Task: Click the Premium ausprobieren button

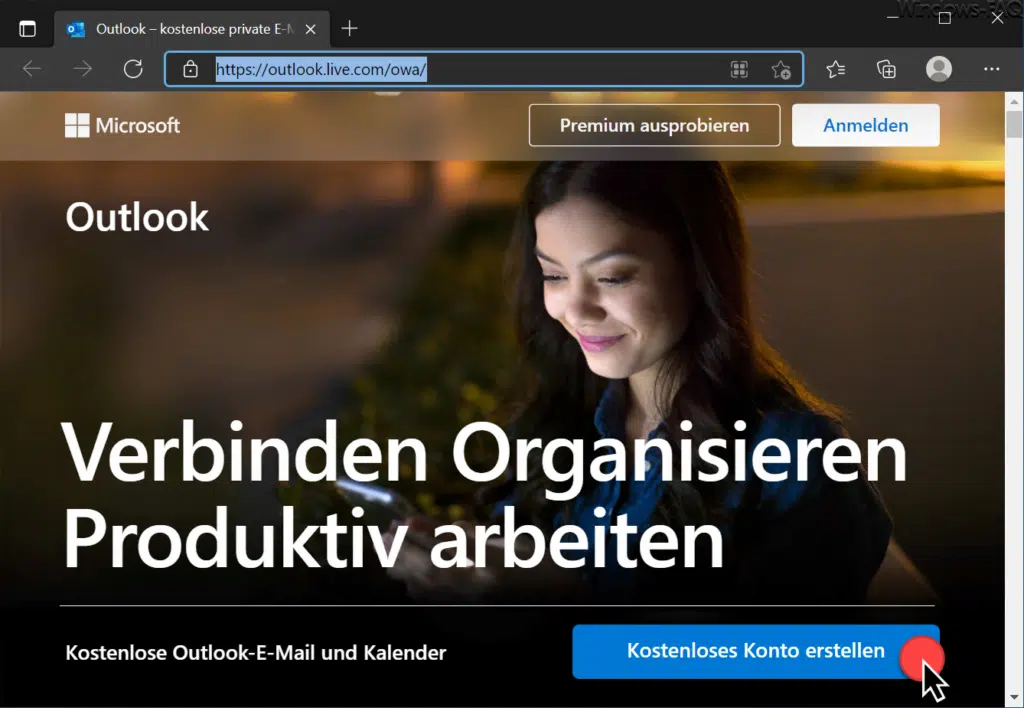Action: point(654,125)
